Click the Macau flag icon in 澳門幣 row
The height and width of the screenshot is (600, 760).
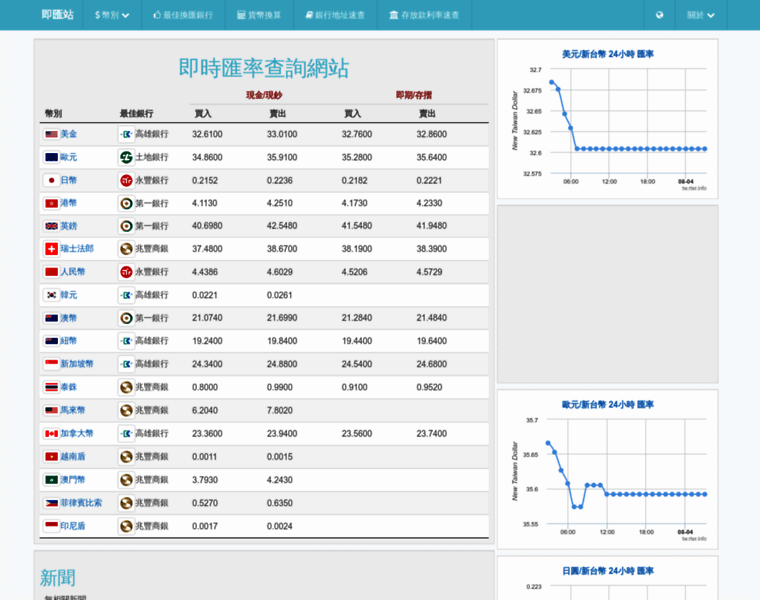tap(51, 480)
